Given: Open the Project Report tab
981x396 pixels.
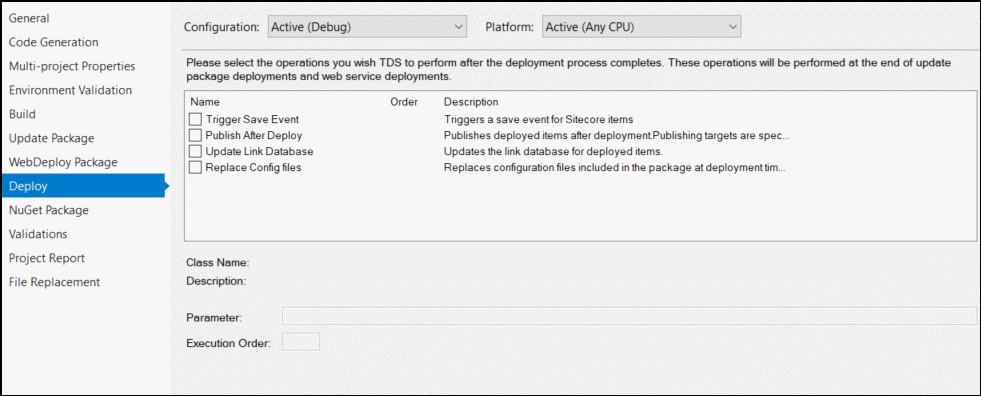Looking at the screenshot, I should pos(46,258).
